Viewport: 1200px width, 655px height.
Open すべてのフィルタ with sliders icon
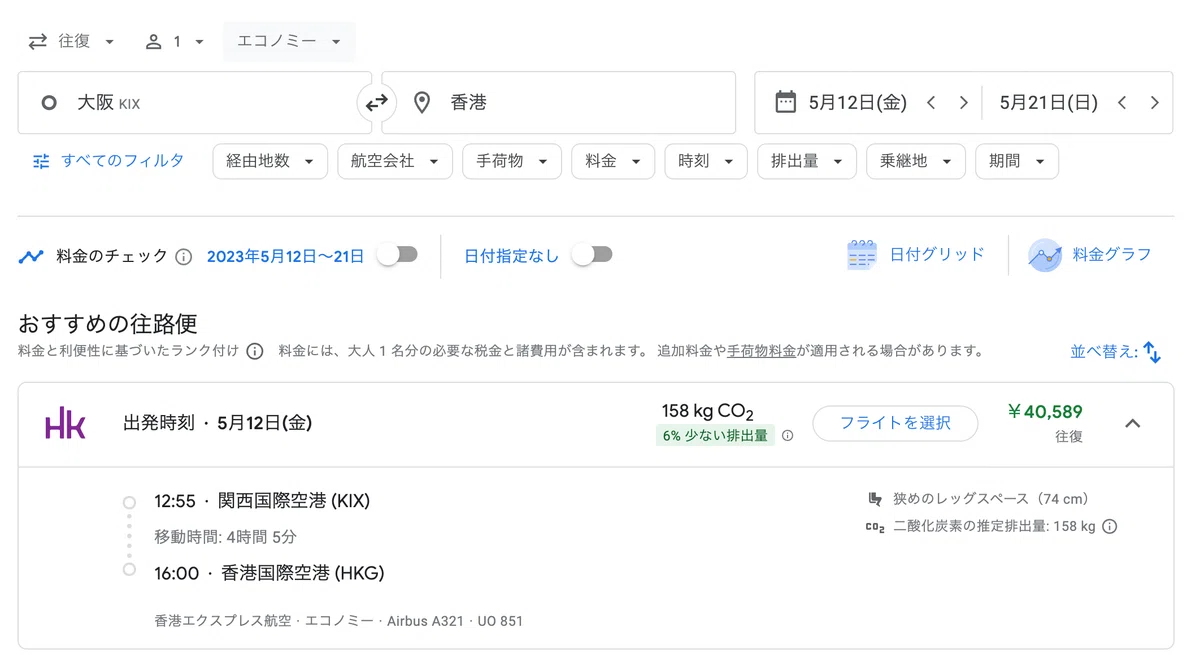click(x=108, y=161)
